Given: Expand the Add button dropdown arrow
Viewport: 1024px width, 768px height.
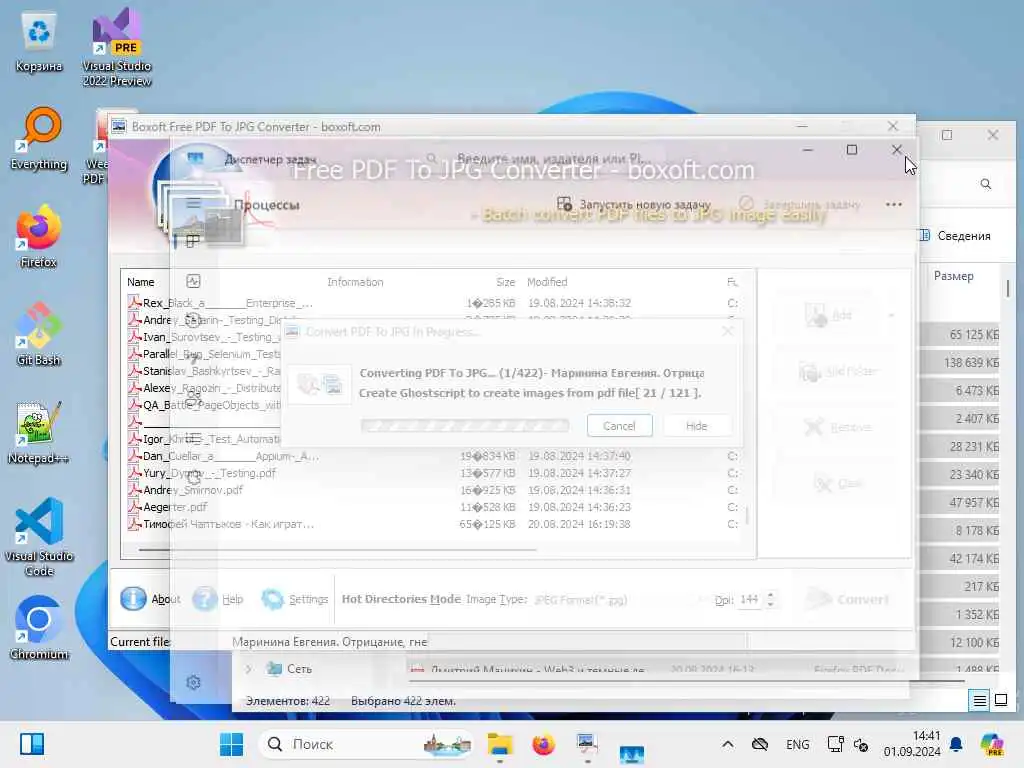Looking at the screenshot, I should [x=891, y=316].
